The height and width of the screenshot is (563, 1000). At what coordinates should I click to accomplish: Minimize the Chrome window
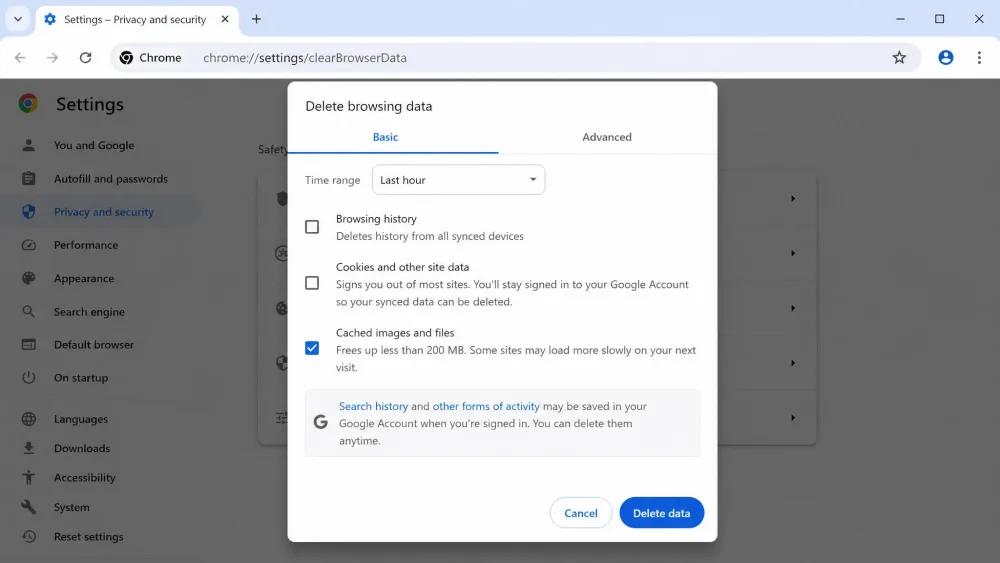tap(900, 19)
